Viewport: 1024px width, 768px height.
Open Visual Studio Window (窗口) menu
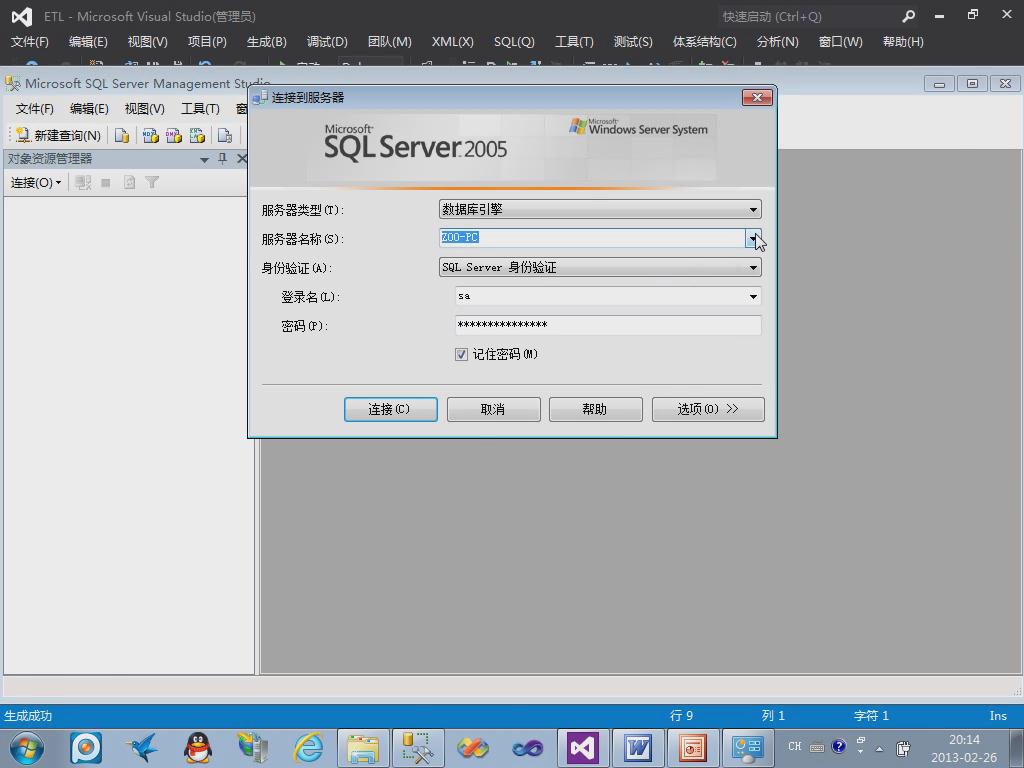(840, 42)
